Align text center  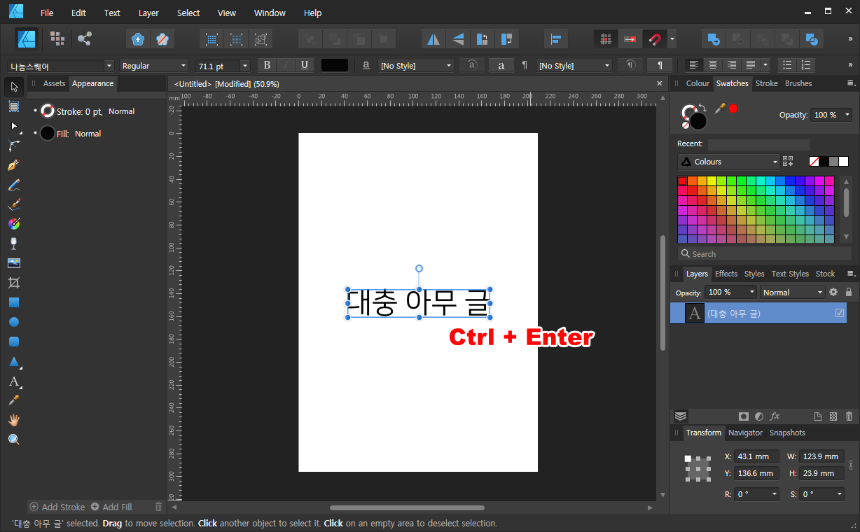712,65
